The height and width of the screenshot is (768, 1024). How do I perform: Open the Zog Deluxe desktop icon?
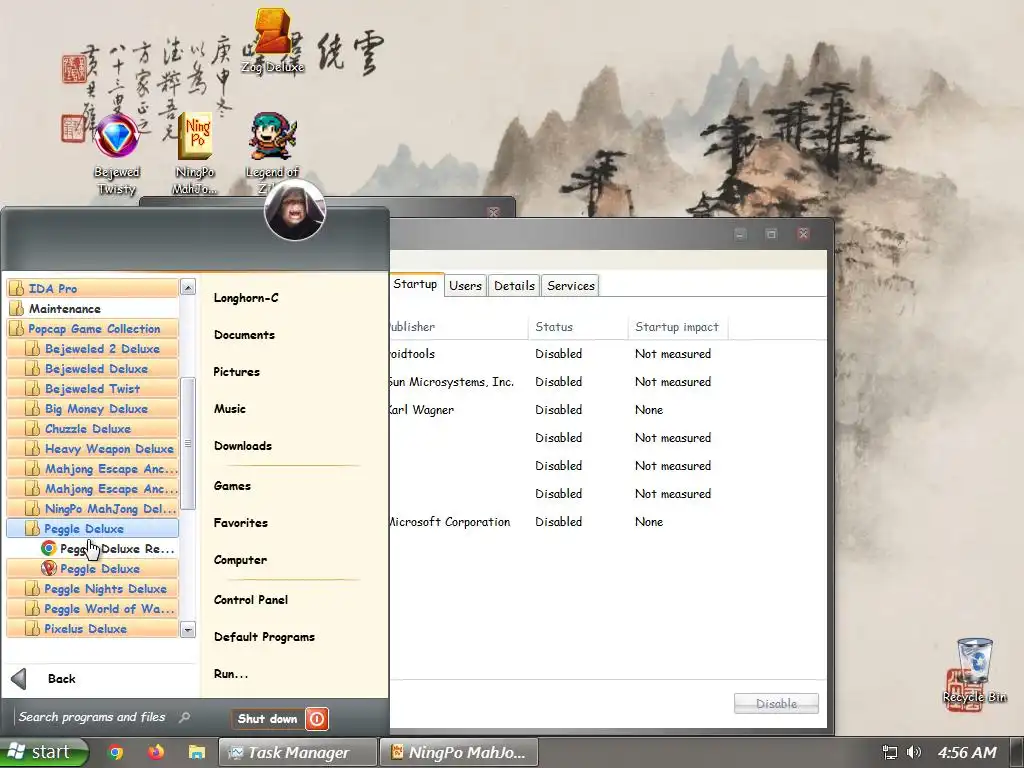(x=272, y=40)
